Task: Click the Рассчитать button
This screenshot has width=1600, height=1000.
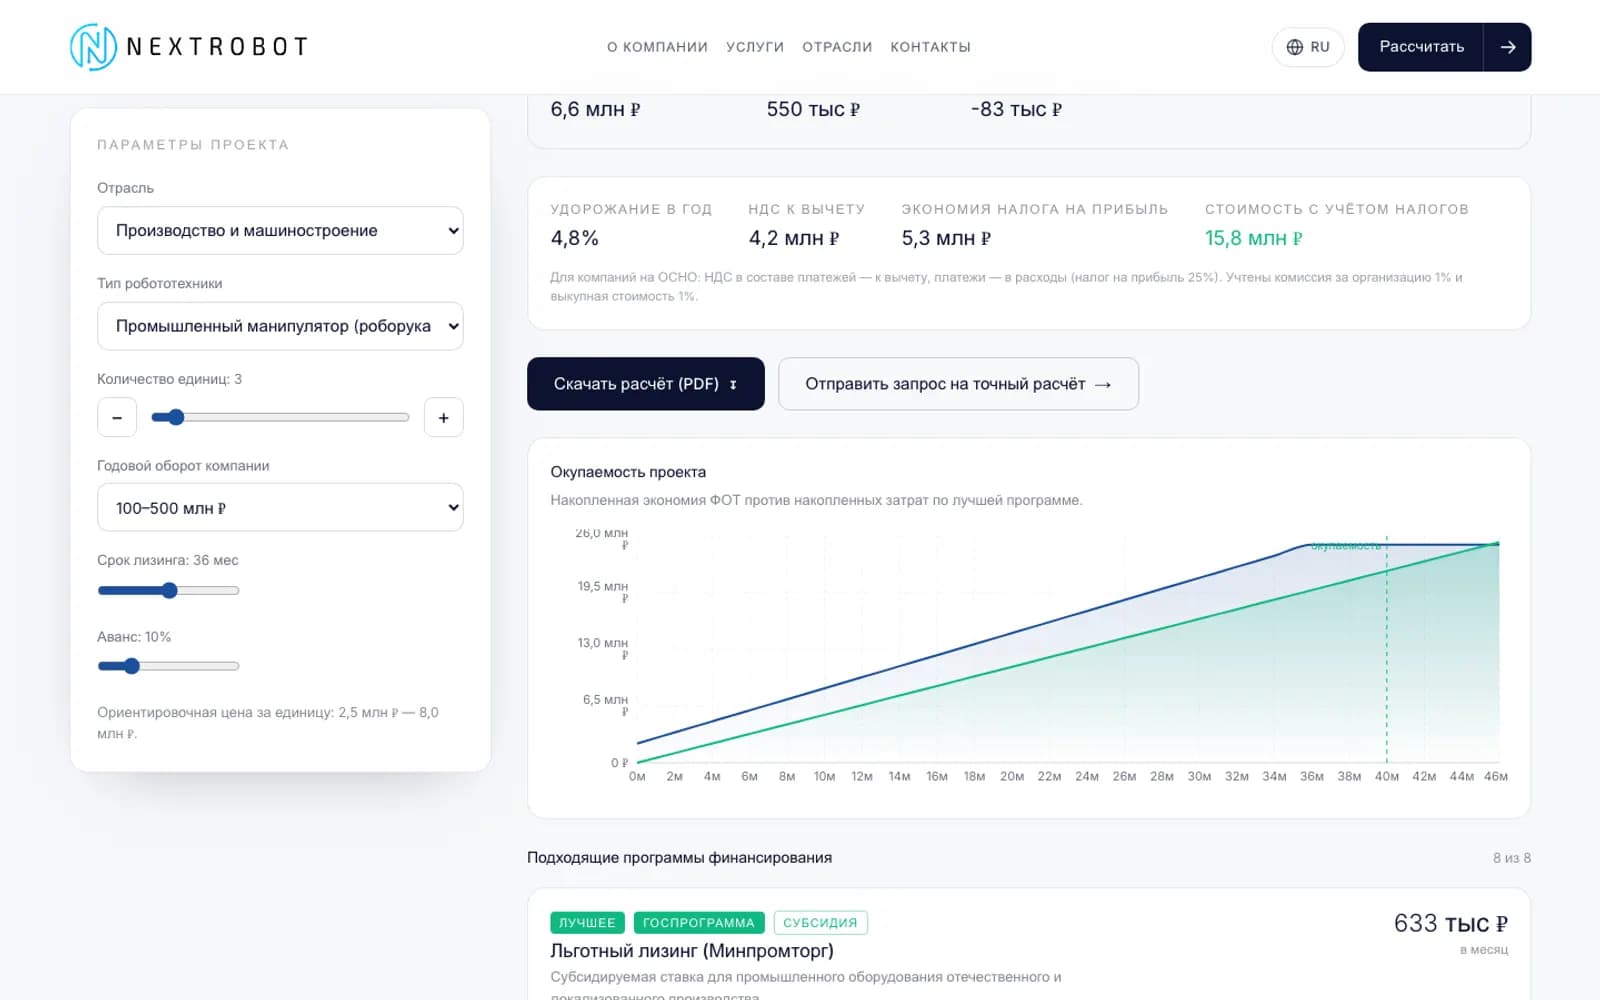Action: [1444, 47]
